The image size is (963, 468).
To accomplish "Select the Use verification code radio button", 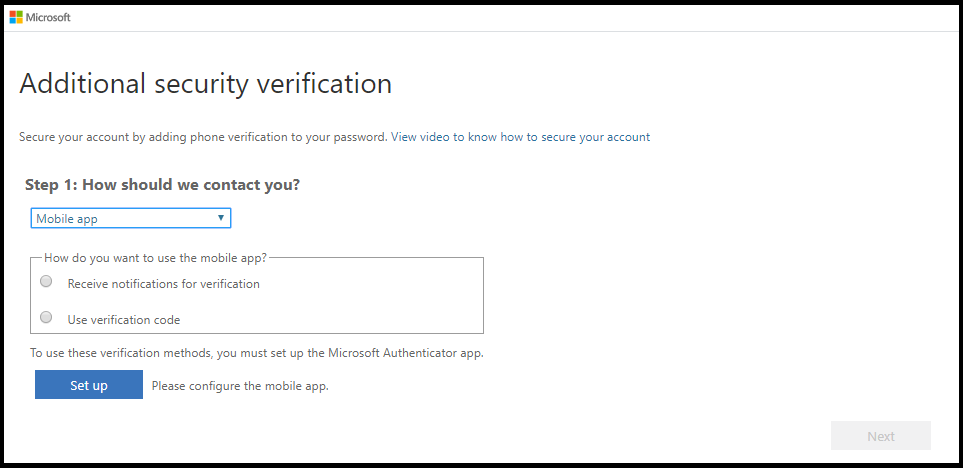I will pyautogui.click(x=46, y=317).
